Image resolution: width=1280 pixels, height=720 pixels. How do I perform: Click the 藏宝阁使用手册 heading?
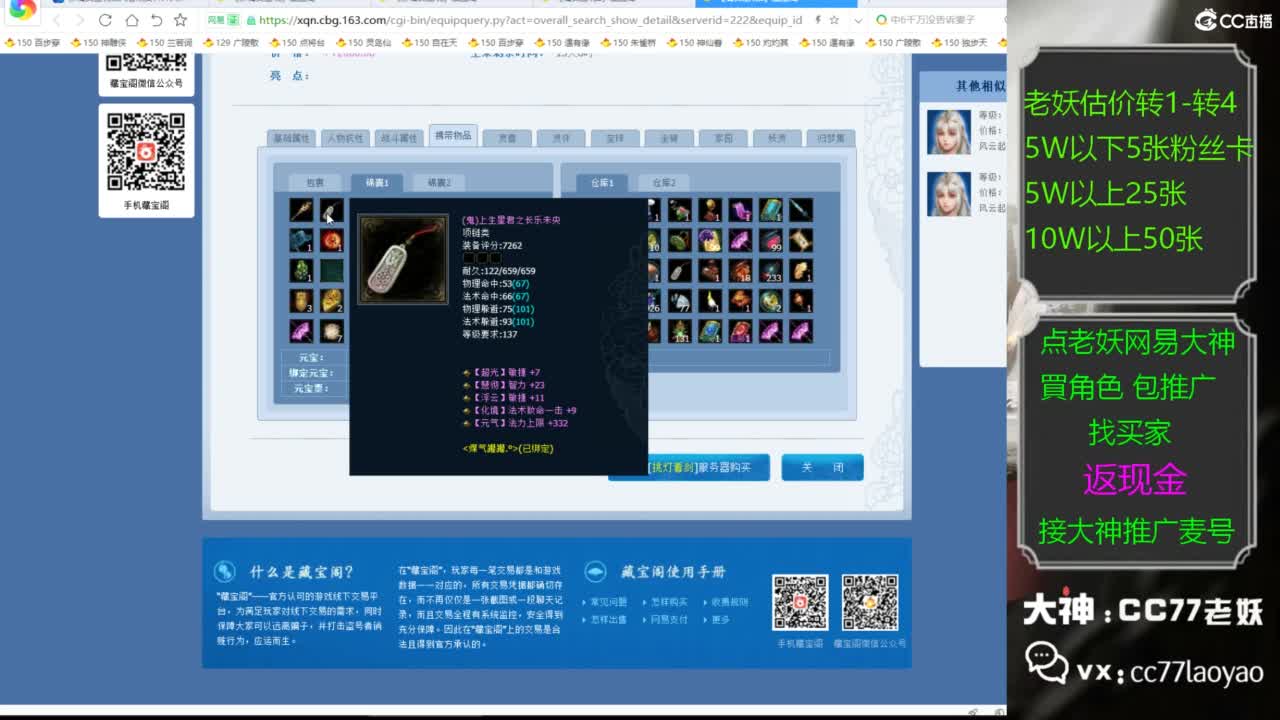click(x=673, y=572)
